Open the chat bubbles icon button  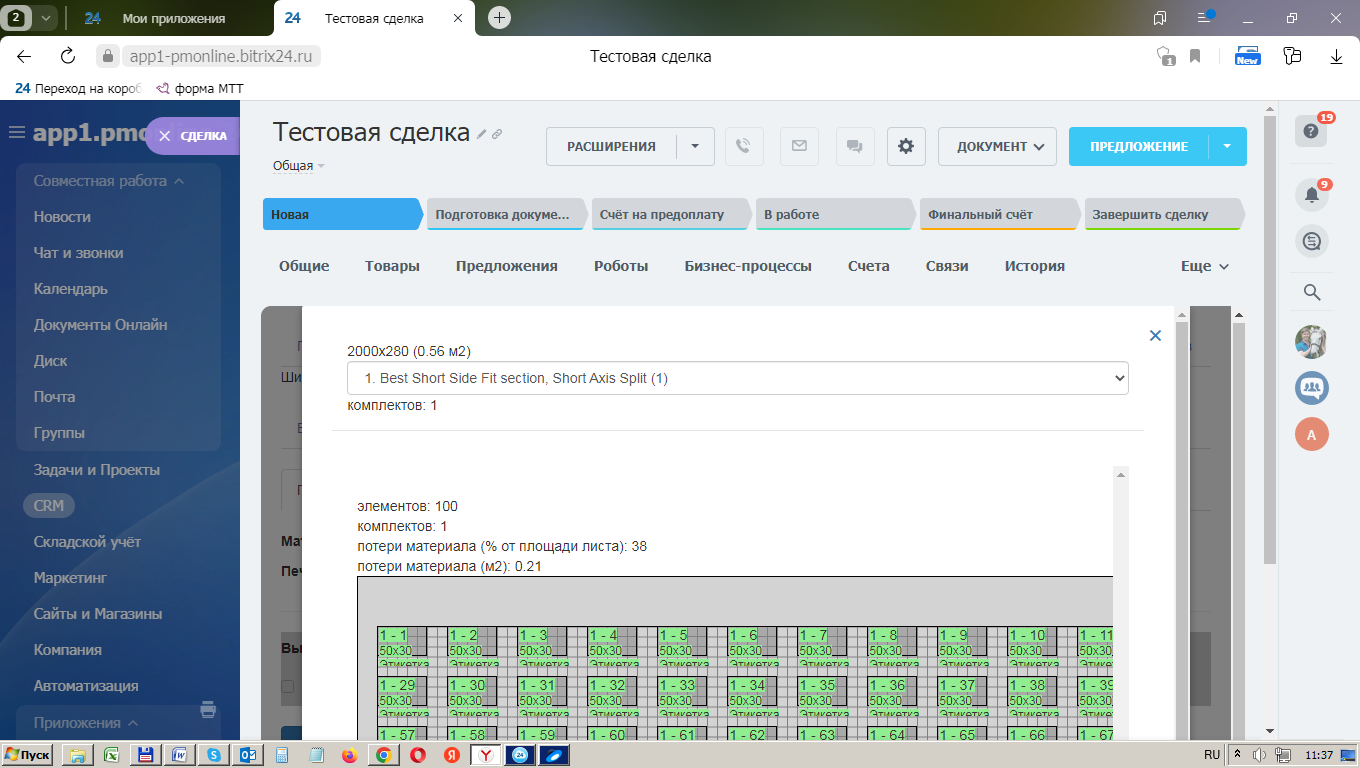tap(854, 146)
